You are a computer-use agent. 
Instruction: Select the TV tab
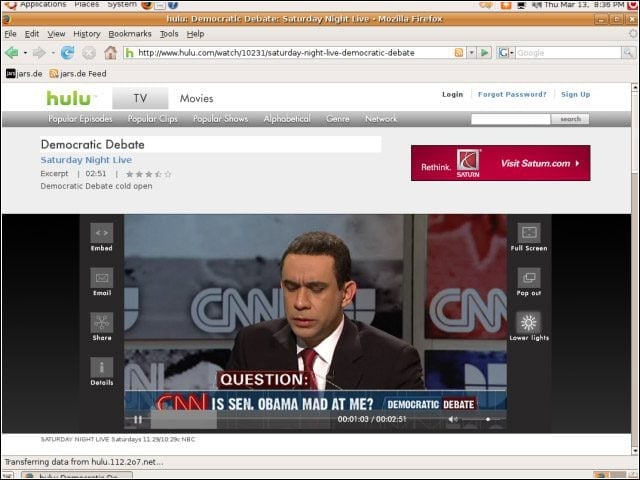click(140, 98)
